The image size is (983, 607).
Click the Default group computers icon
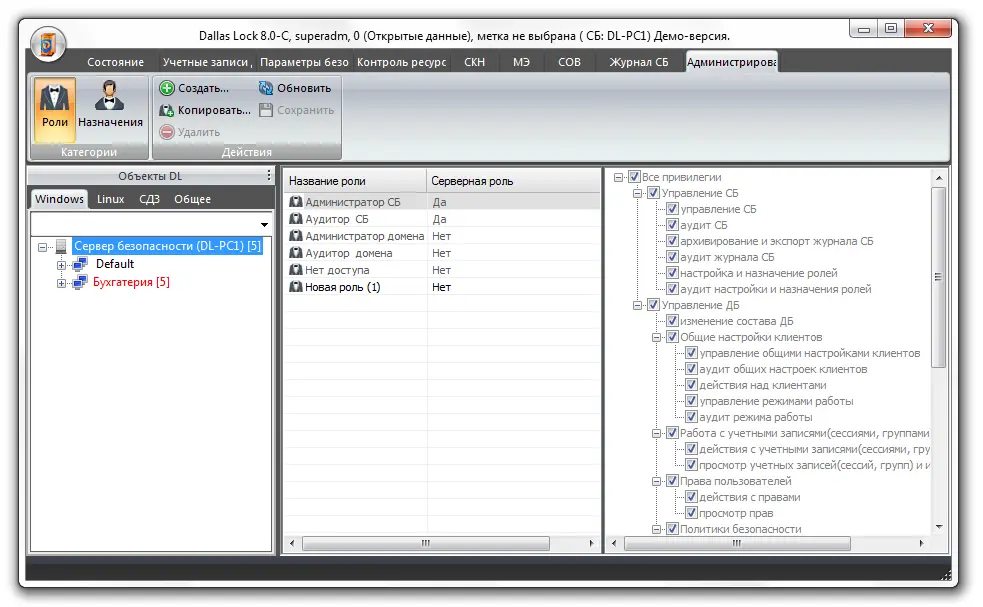(80, 264)
